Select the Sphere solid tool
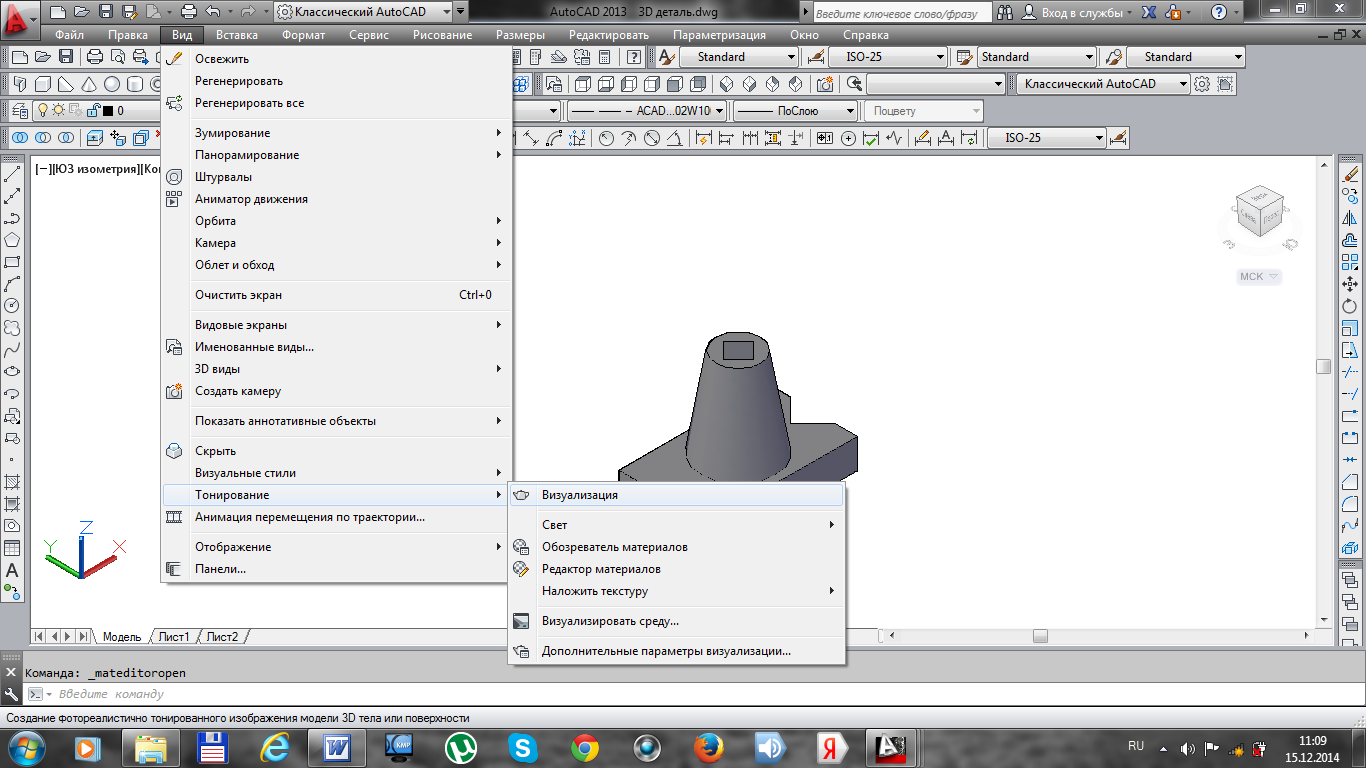The width and height of the screenshot is (1366, 768). [112, 84]
